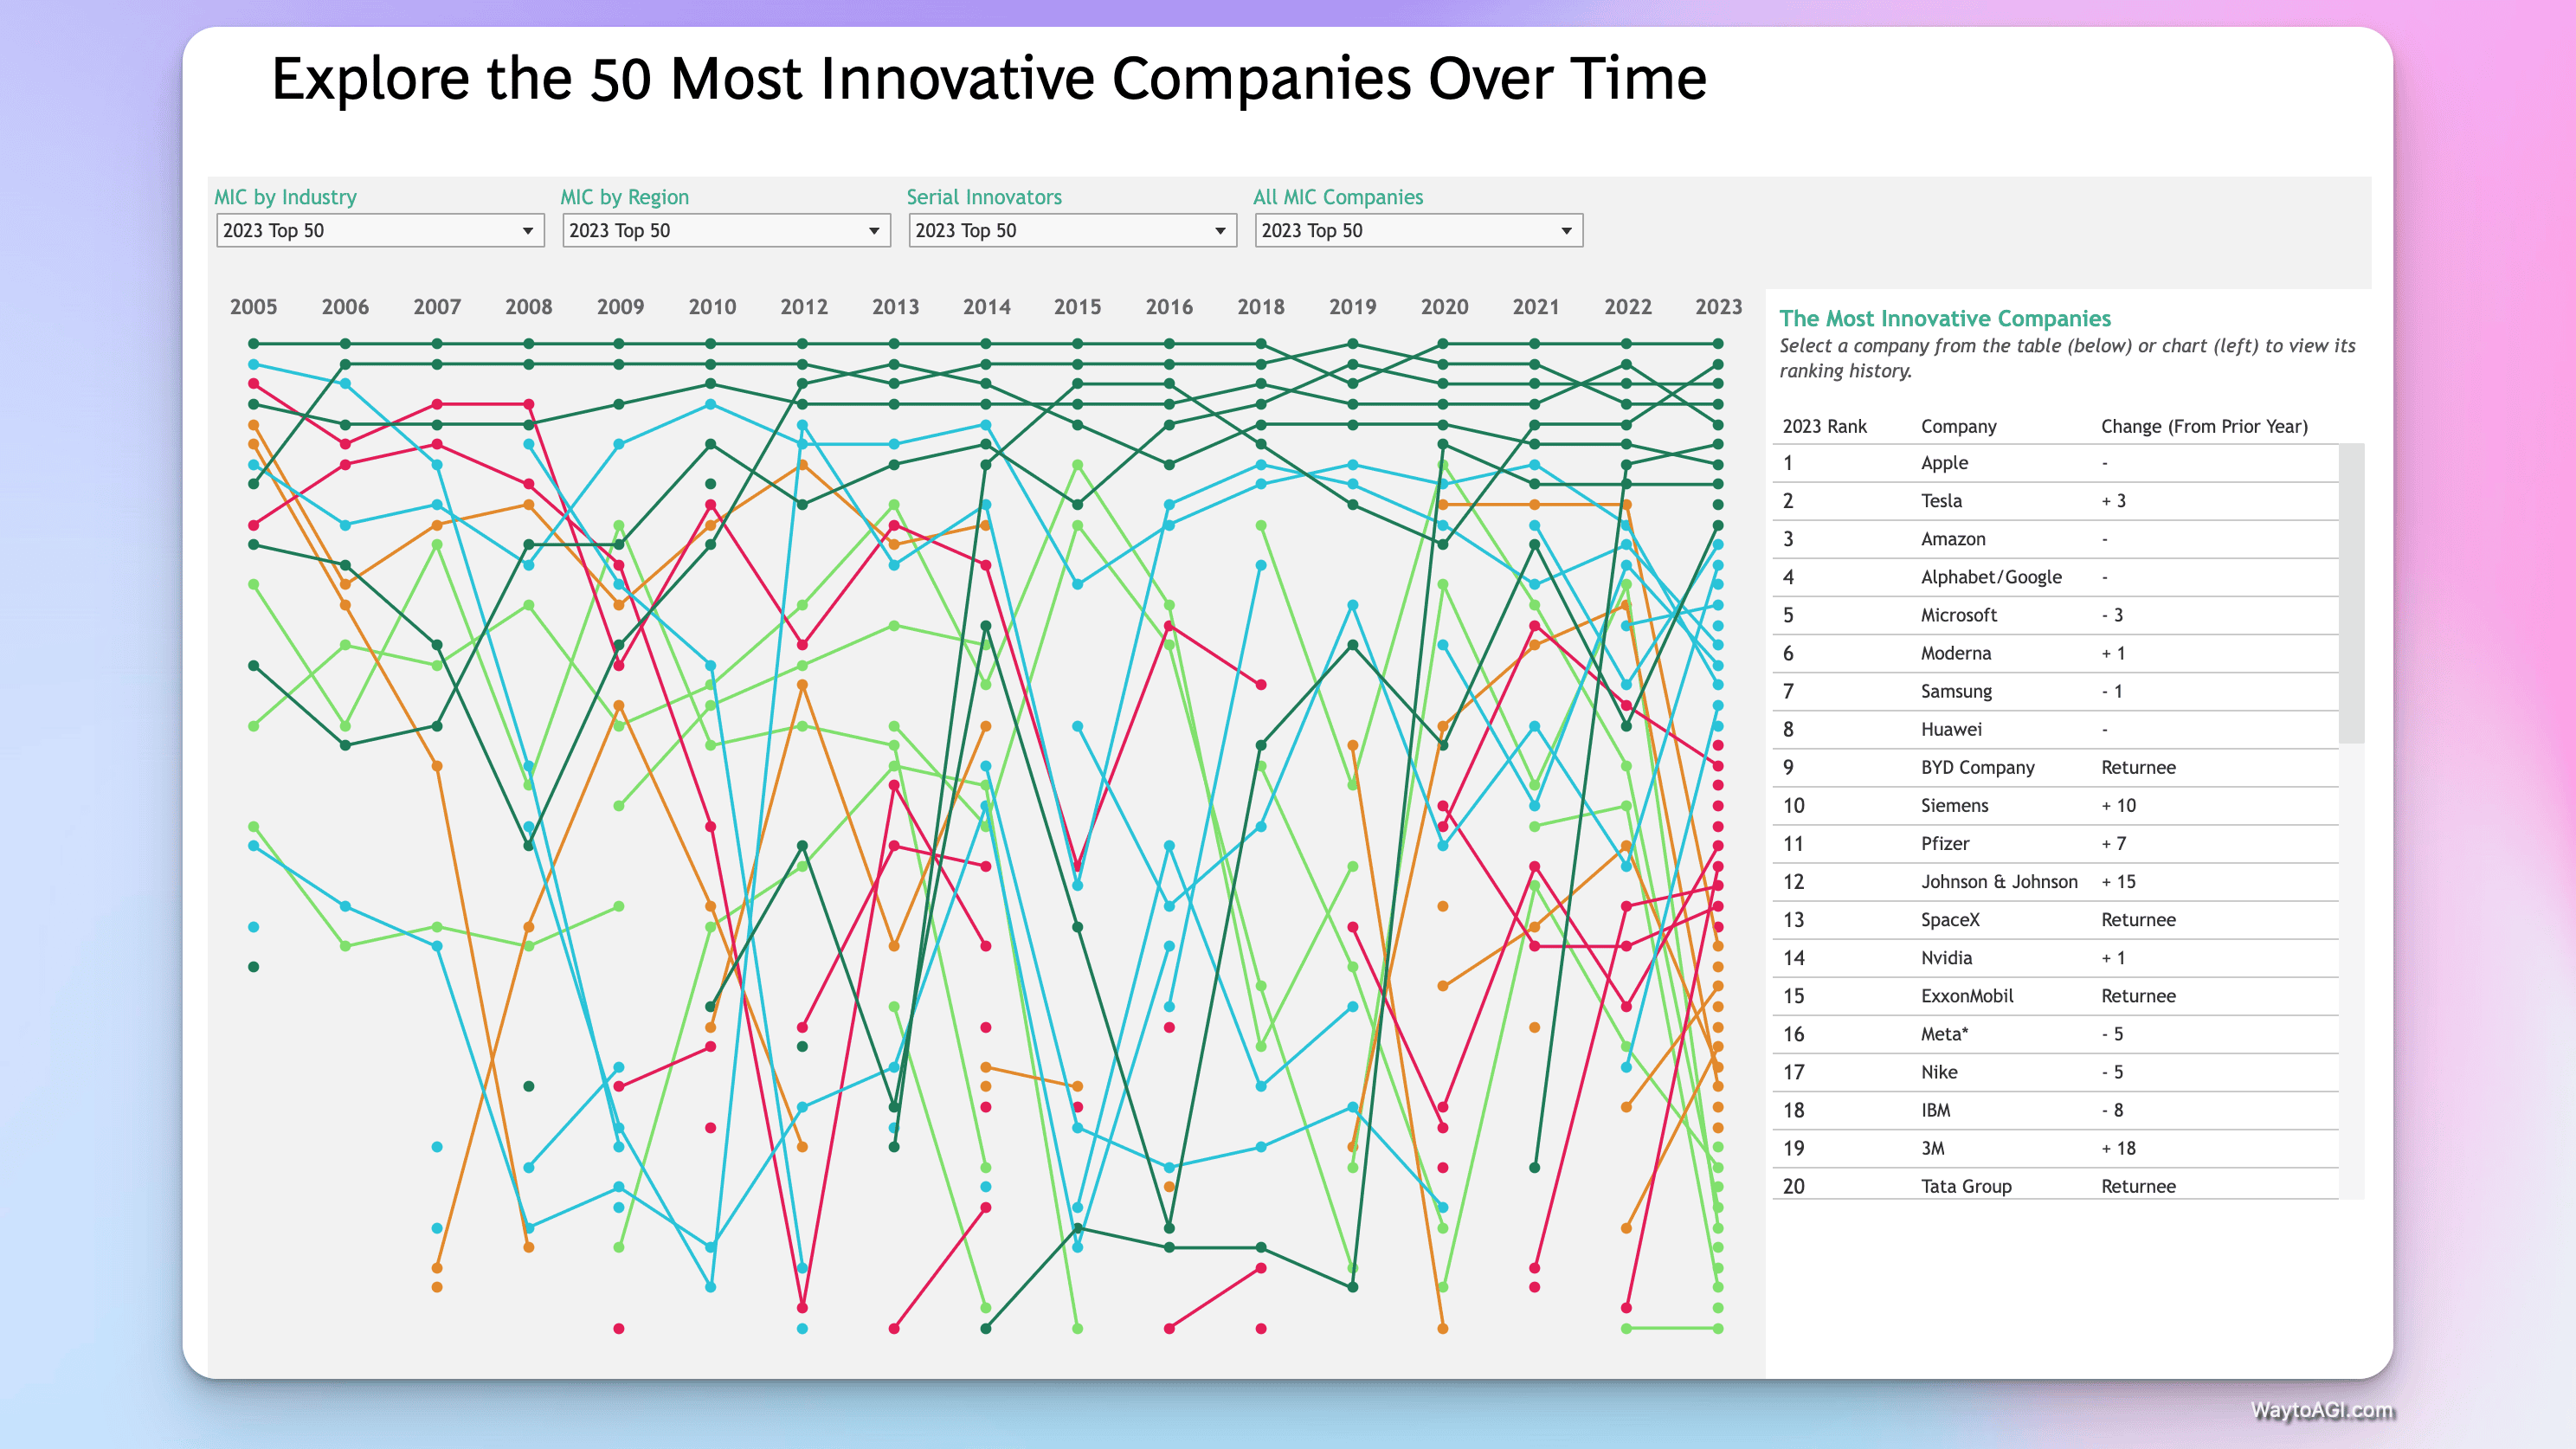Open the All MIC Companies dropdown
The width and height of the screenshot is (2576, 1449).
[x=1418, y=231]
